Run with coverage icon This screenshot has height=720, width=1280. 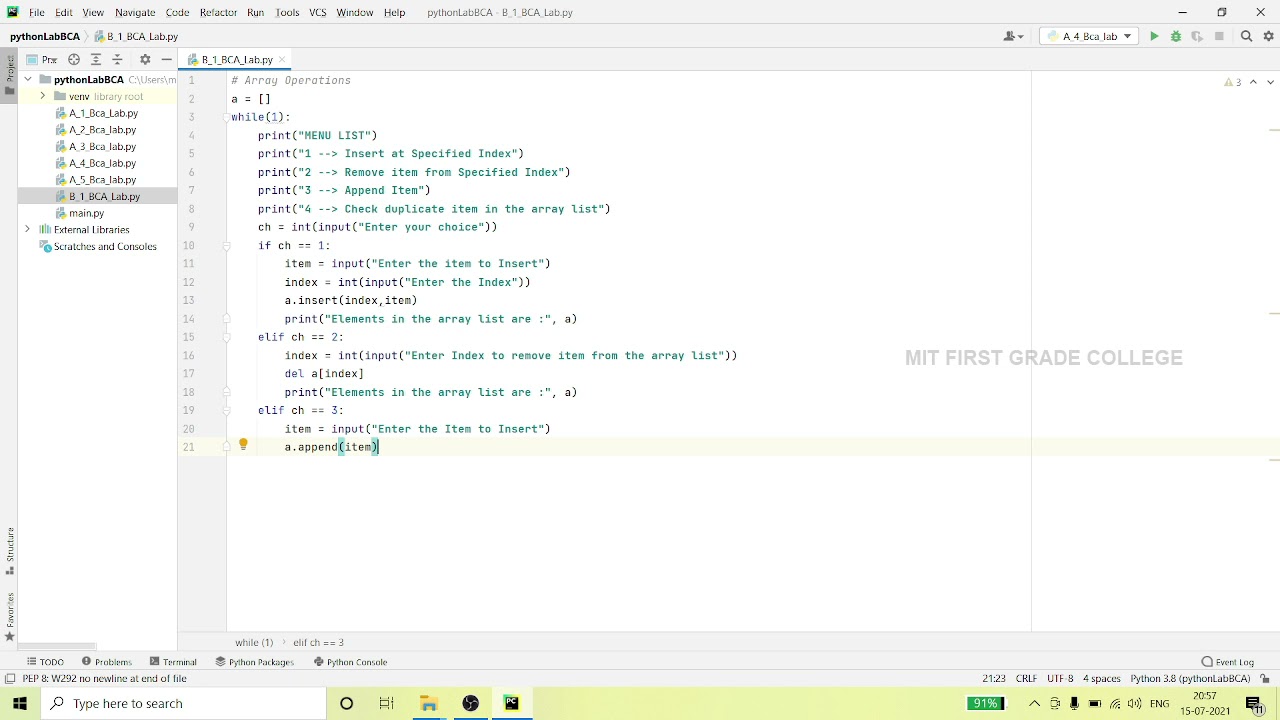pos(1197,36)
